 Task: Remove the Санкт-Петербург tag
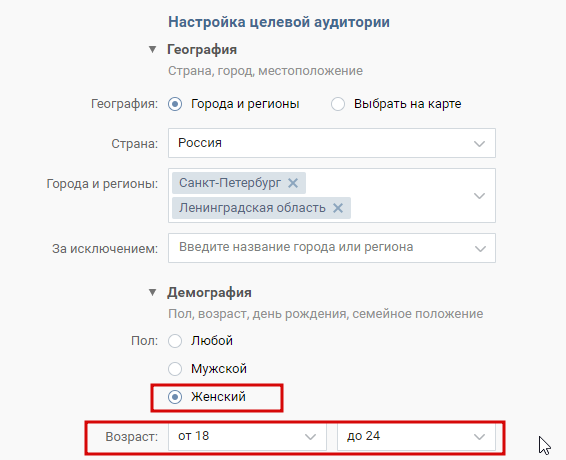point(293,183)
